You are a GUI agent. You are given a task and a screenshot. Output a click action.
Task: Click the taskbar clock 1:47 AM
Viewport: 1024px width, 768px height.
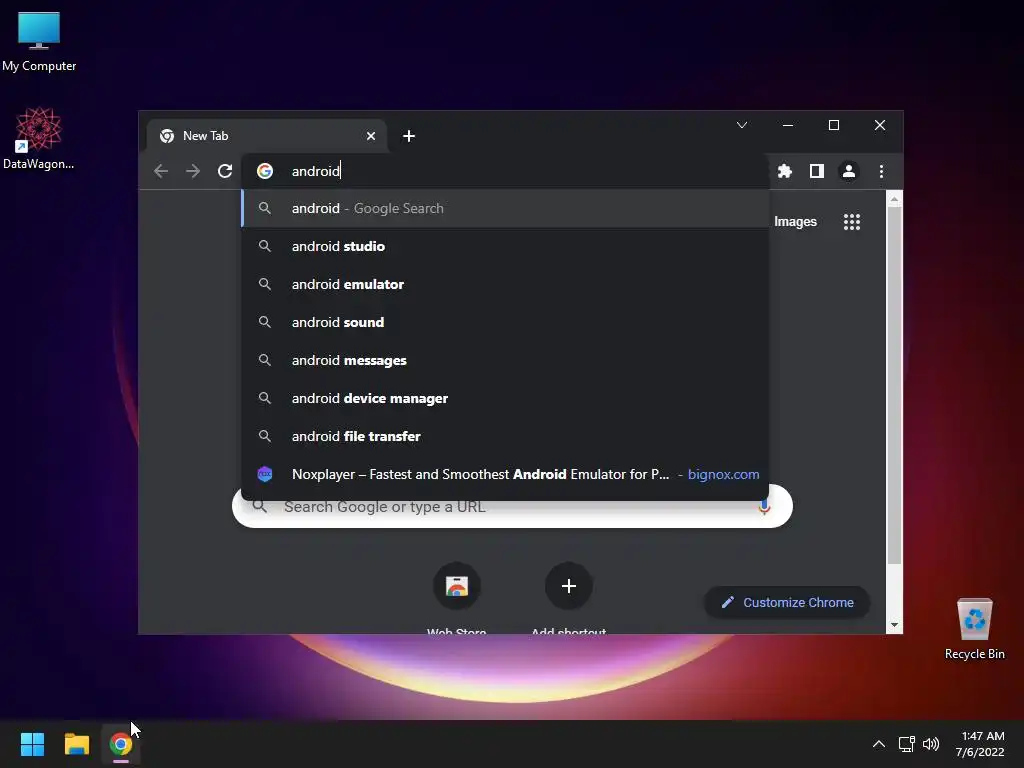coord(980,744)
